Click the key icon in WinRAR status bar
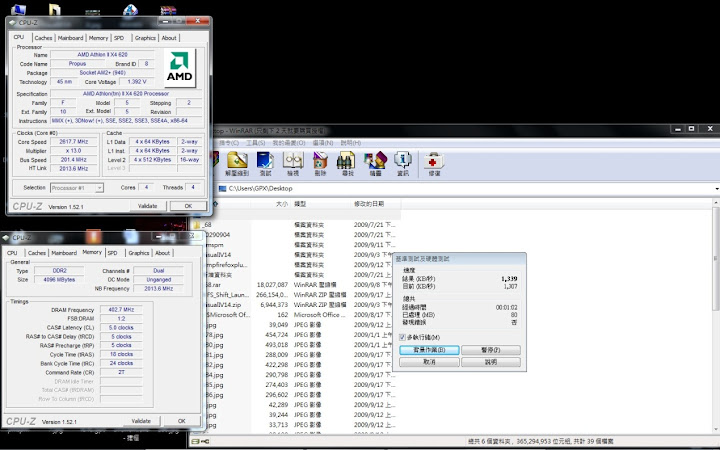Image resolution: width=720 pixels, height=450 pixels. click(205, 441)
